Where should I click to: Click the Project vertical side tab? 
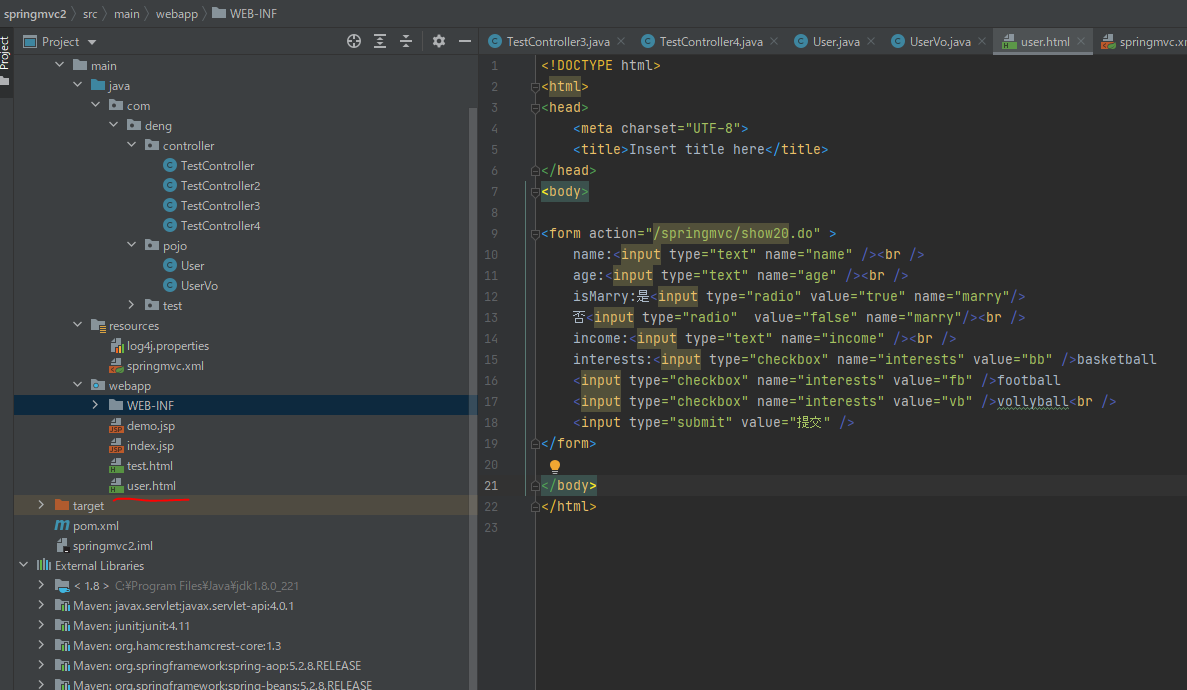5,61
